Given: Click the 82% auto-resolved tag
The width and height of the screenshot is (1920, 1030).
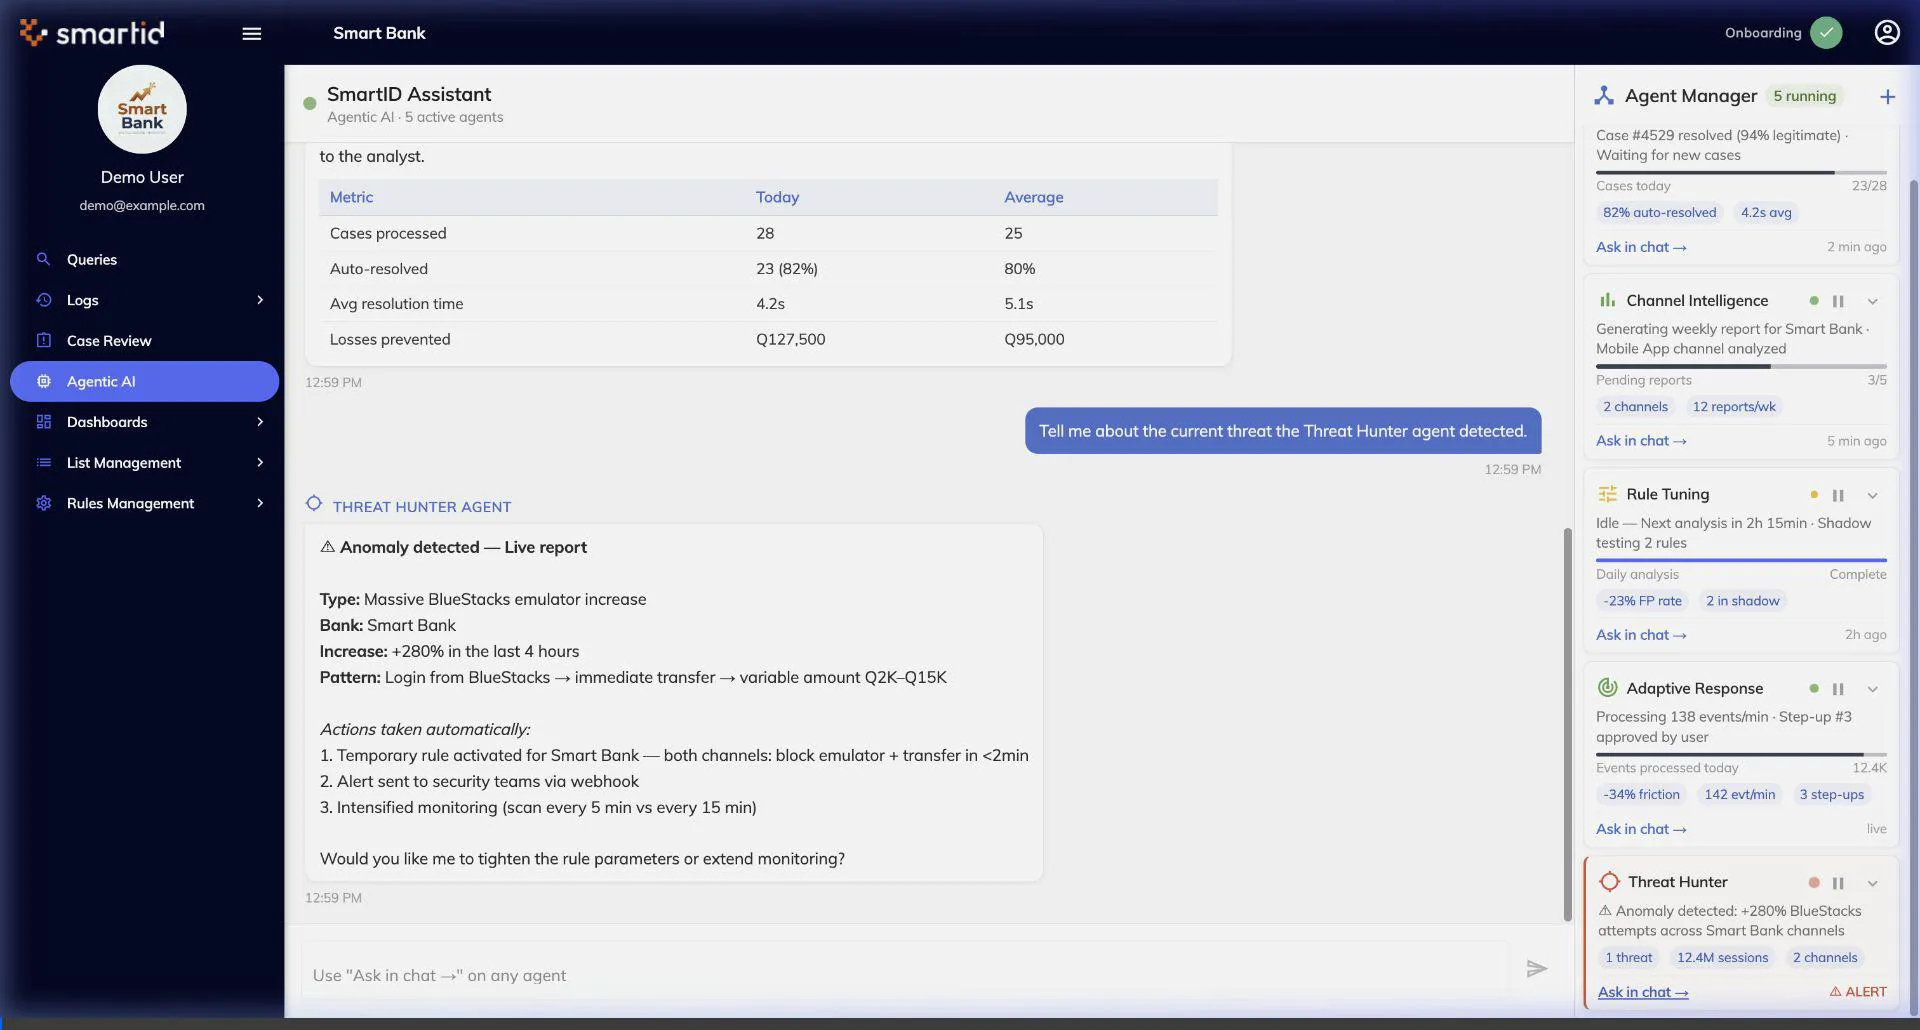Looking at the screenshot, I should click(x=1659, y=212).
